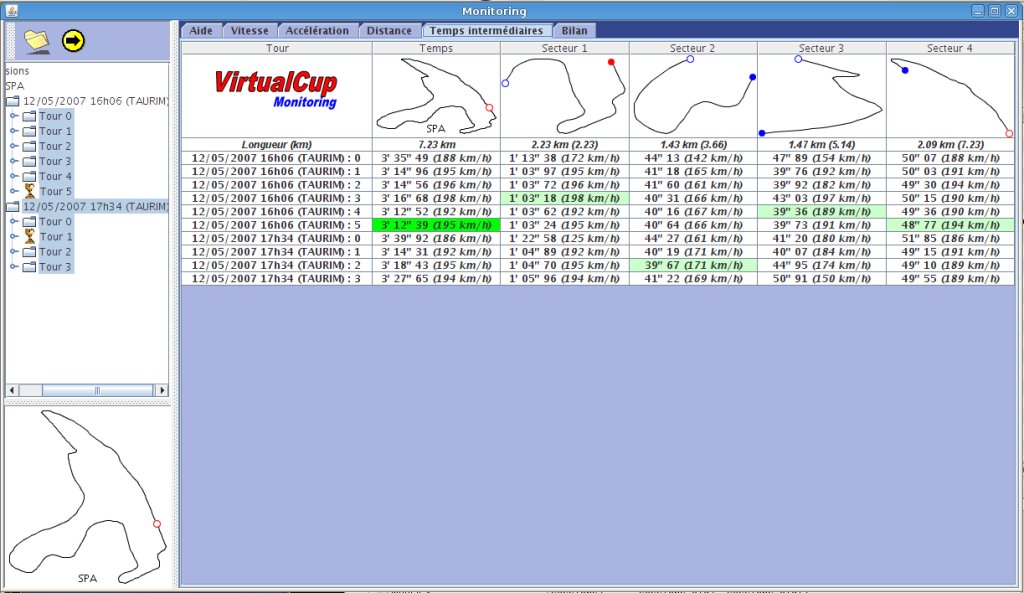Image resolution: width=1024 pixels, height=593 pixels.
Task: Open the Bilan tab
Action: coord(574,31)
